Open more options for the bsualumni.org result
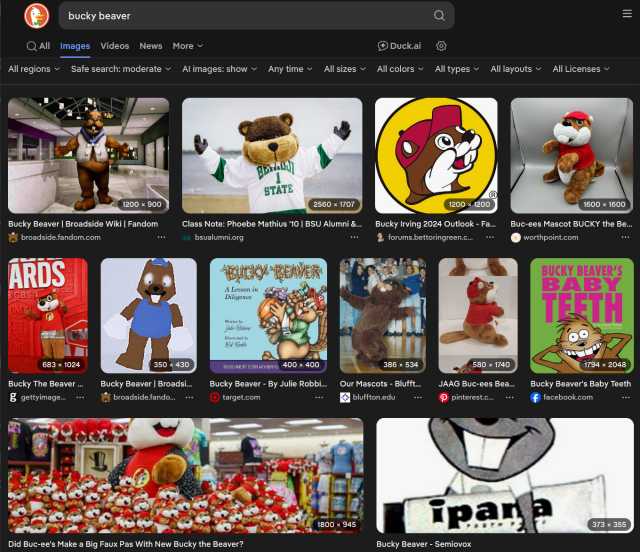The image size is (640, 552). click(x=354, y=237)
